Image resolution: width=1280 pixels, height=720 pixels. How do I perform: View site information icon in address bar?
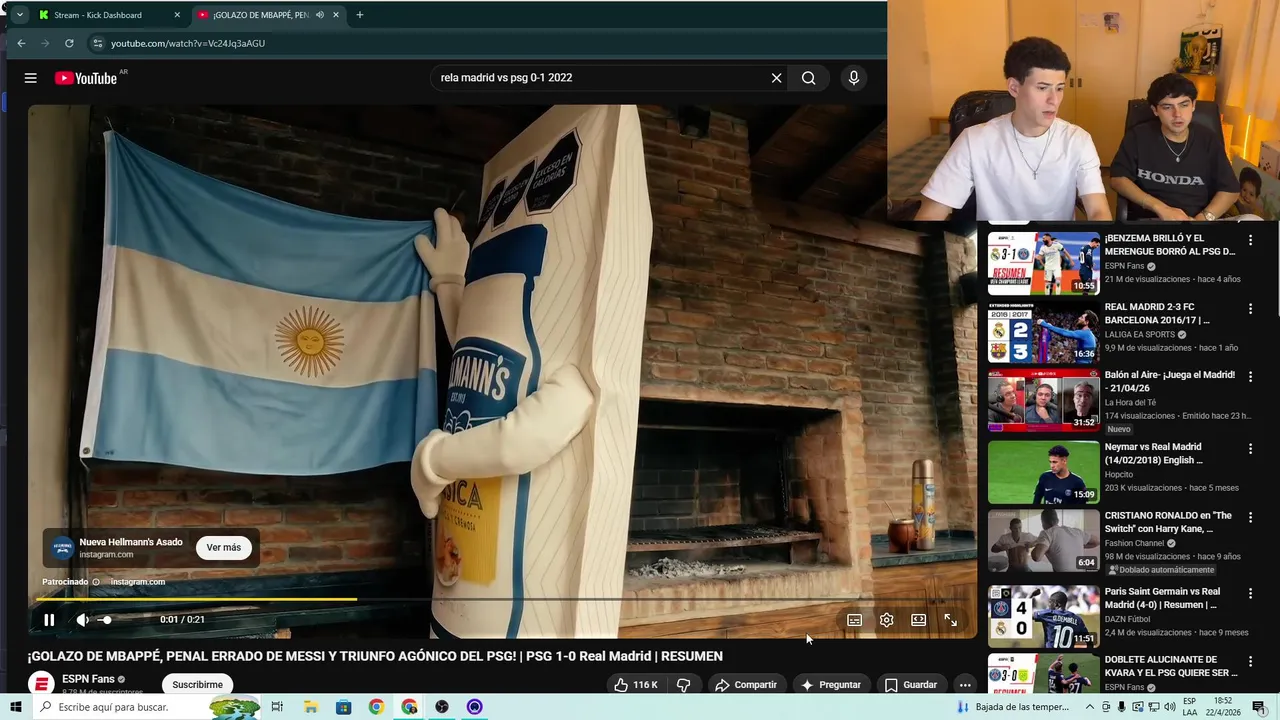[97, 43]
